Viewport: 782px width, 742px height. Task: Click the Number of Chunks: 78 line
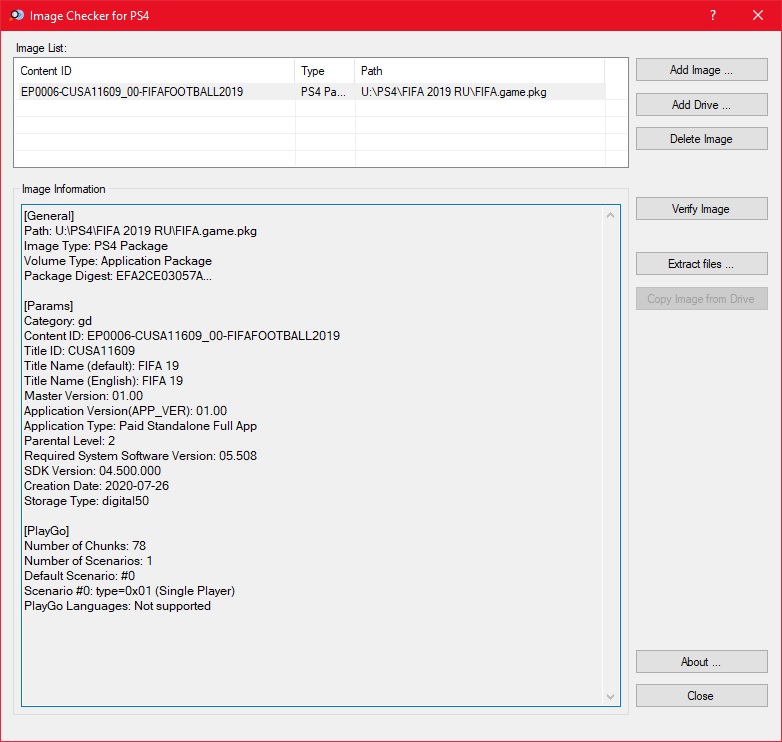[85, 546]
